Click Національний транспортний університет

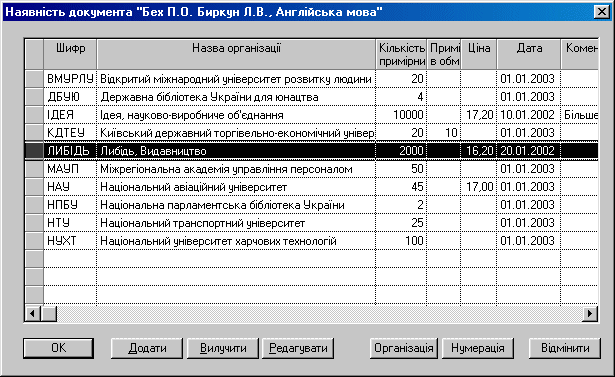236,223
